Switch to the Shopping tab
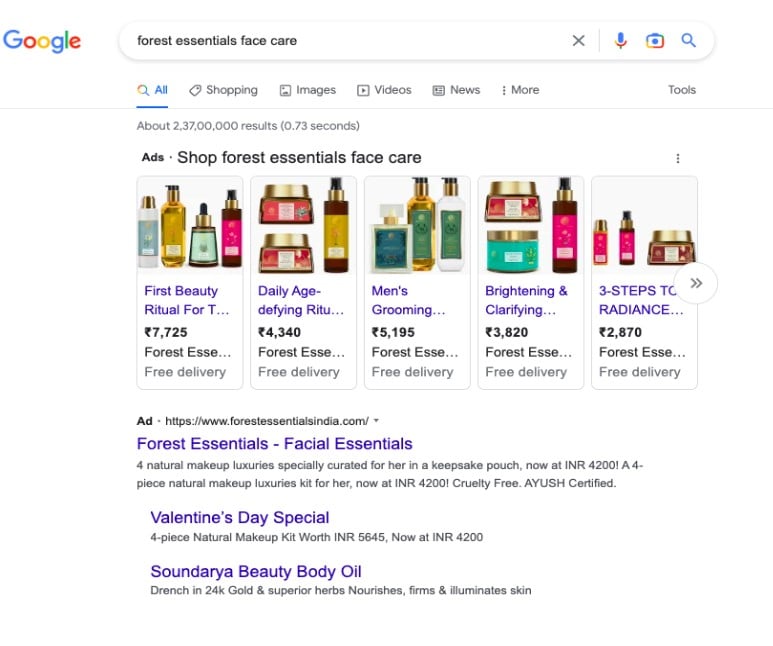The width and height of the screenshot is (773, 646). [223, 90]
